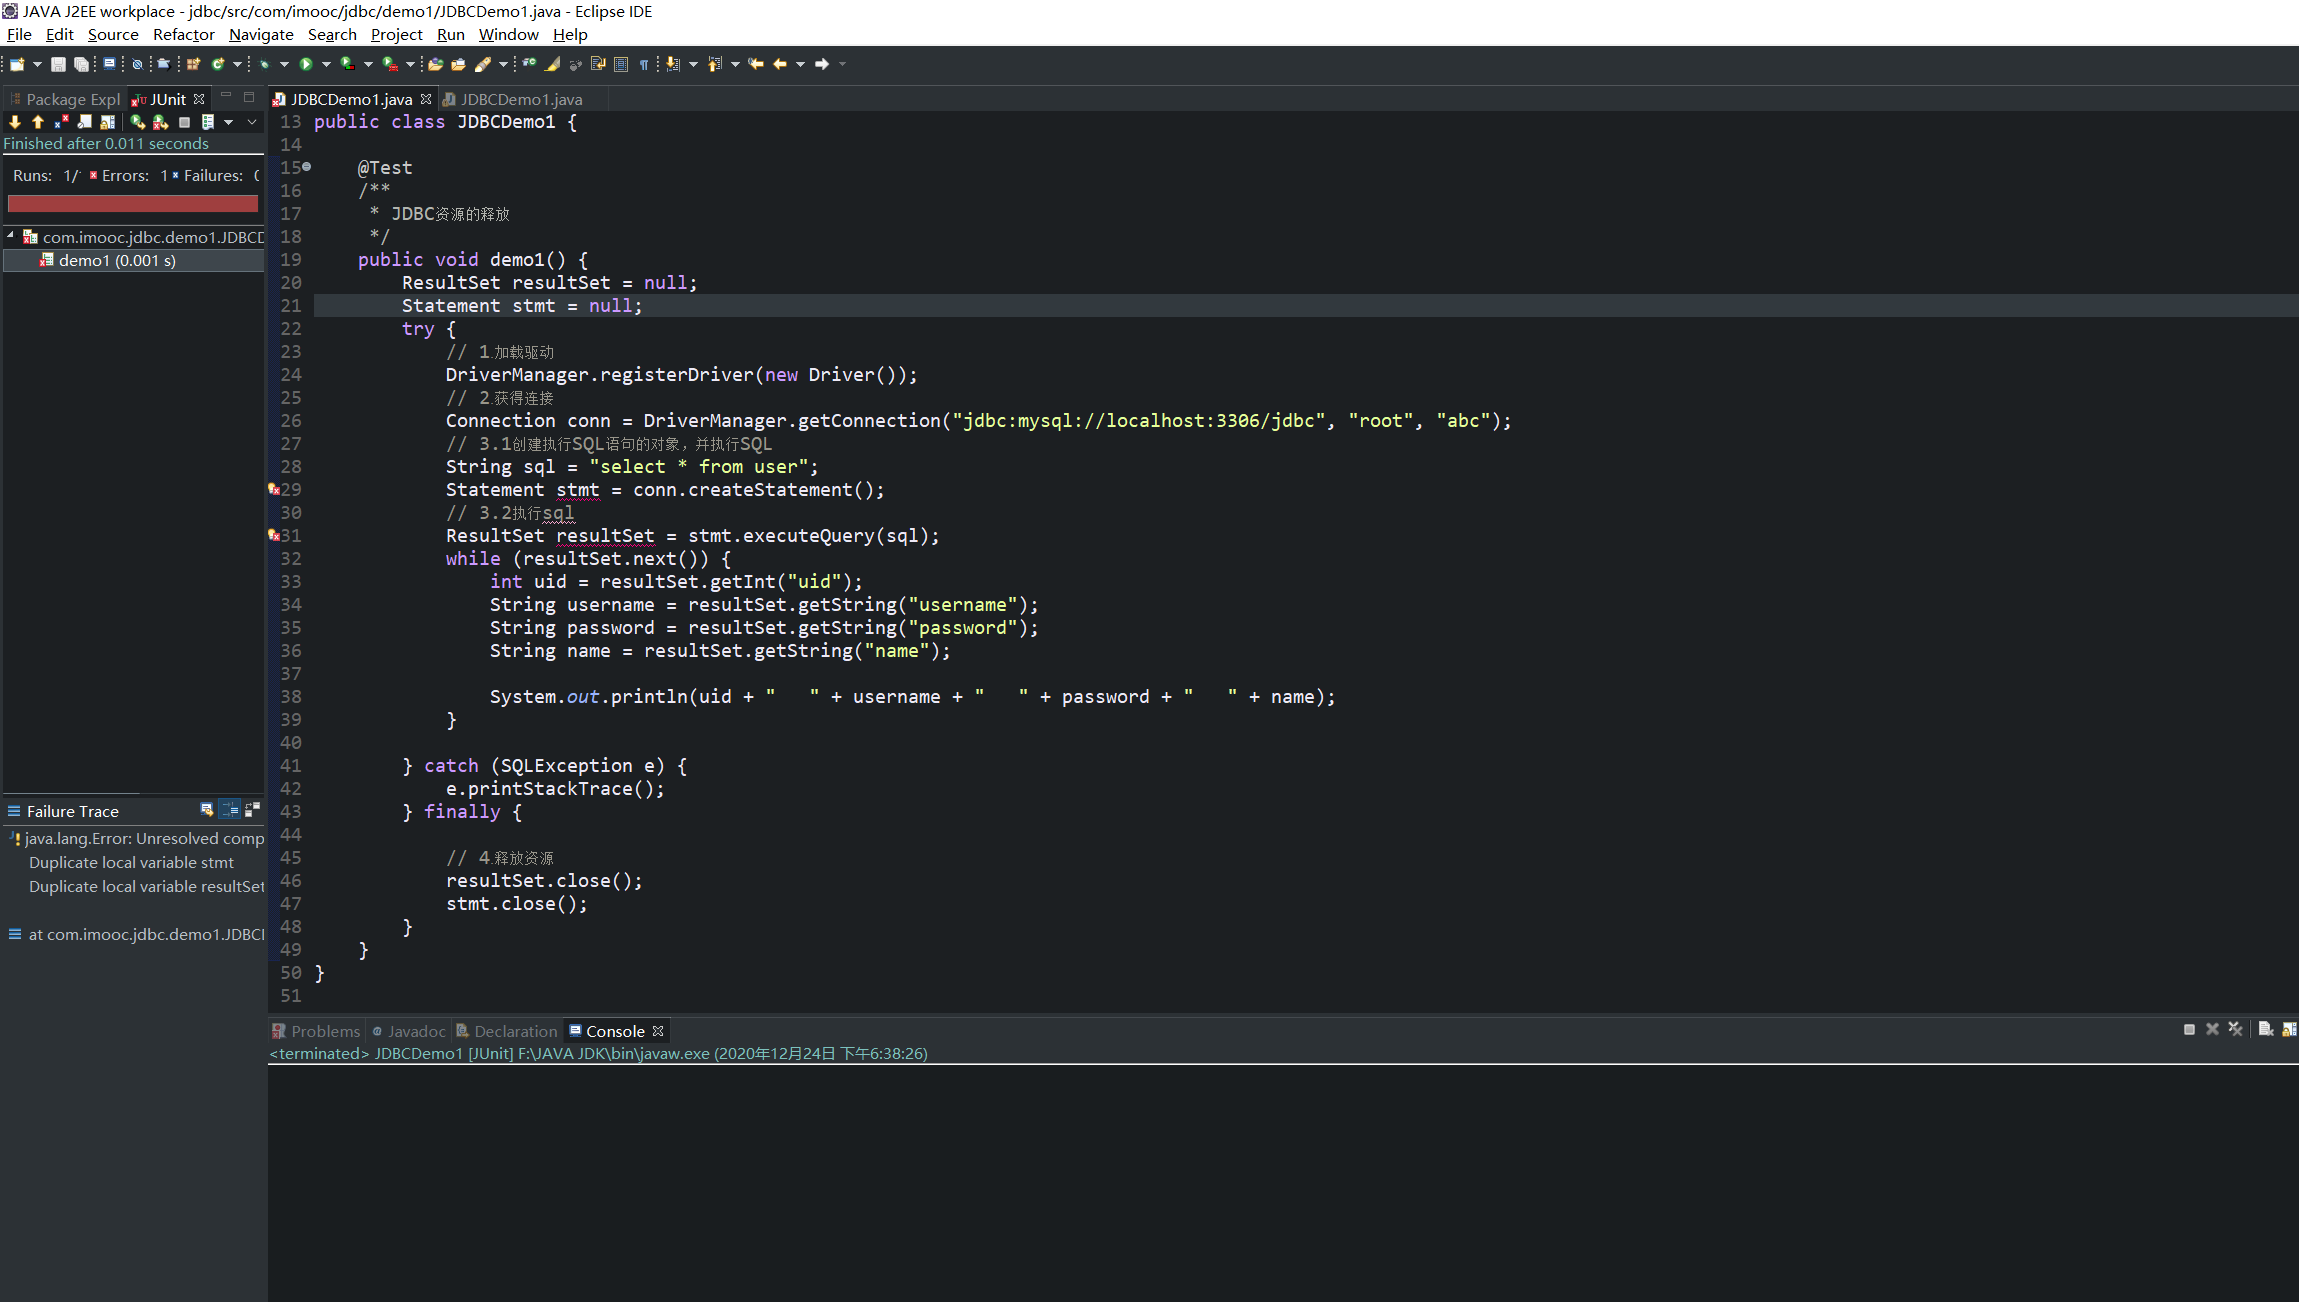Screen dimensions: 2299x1302
Task: Click the New Java Package icon
Action: point(193,64)
